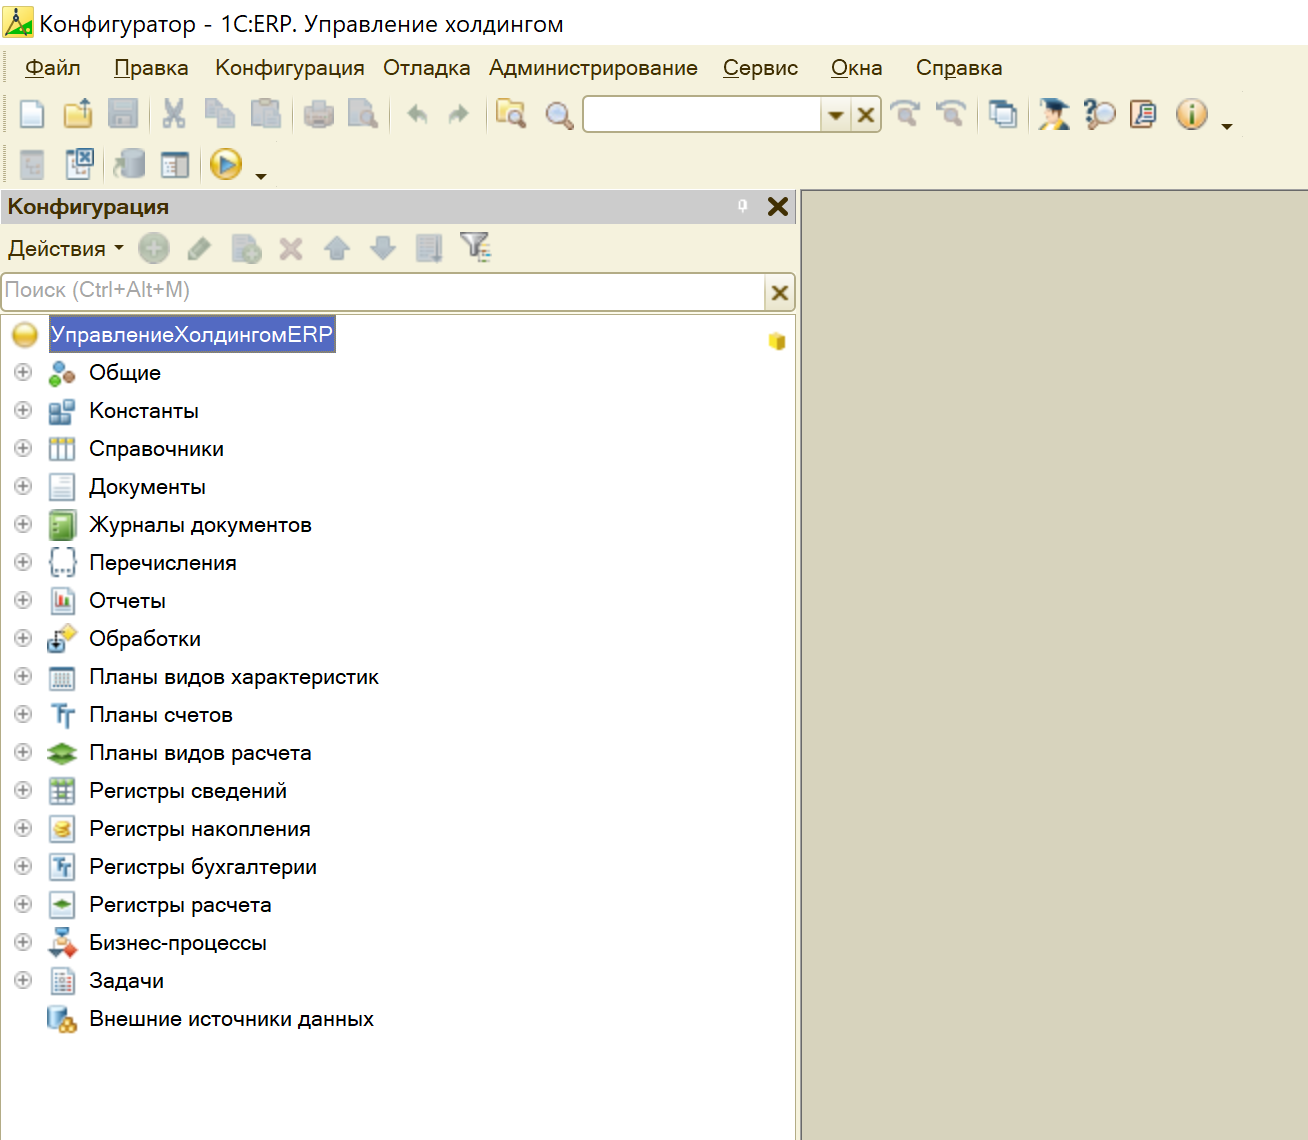The image size is (1308, 1140).
Task: Click the Copy toolbar icon
Action: [219, 114]
